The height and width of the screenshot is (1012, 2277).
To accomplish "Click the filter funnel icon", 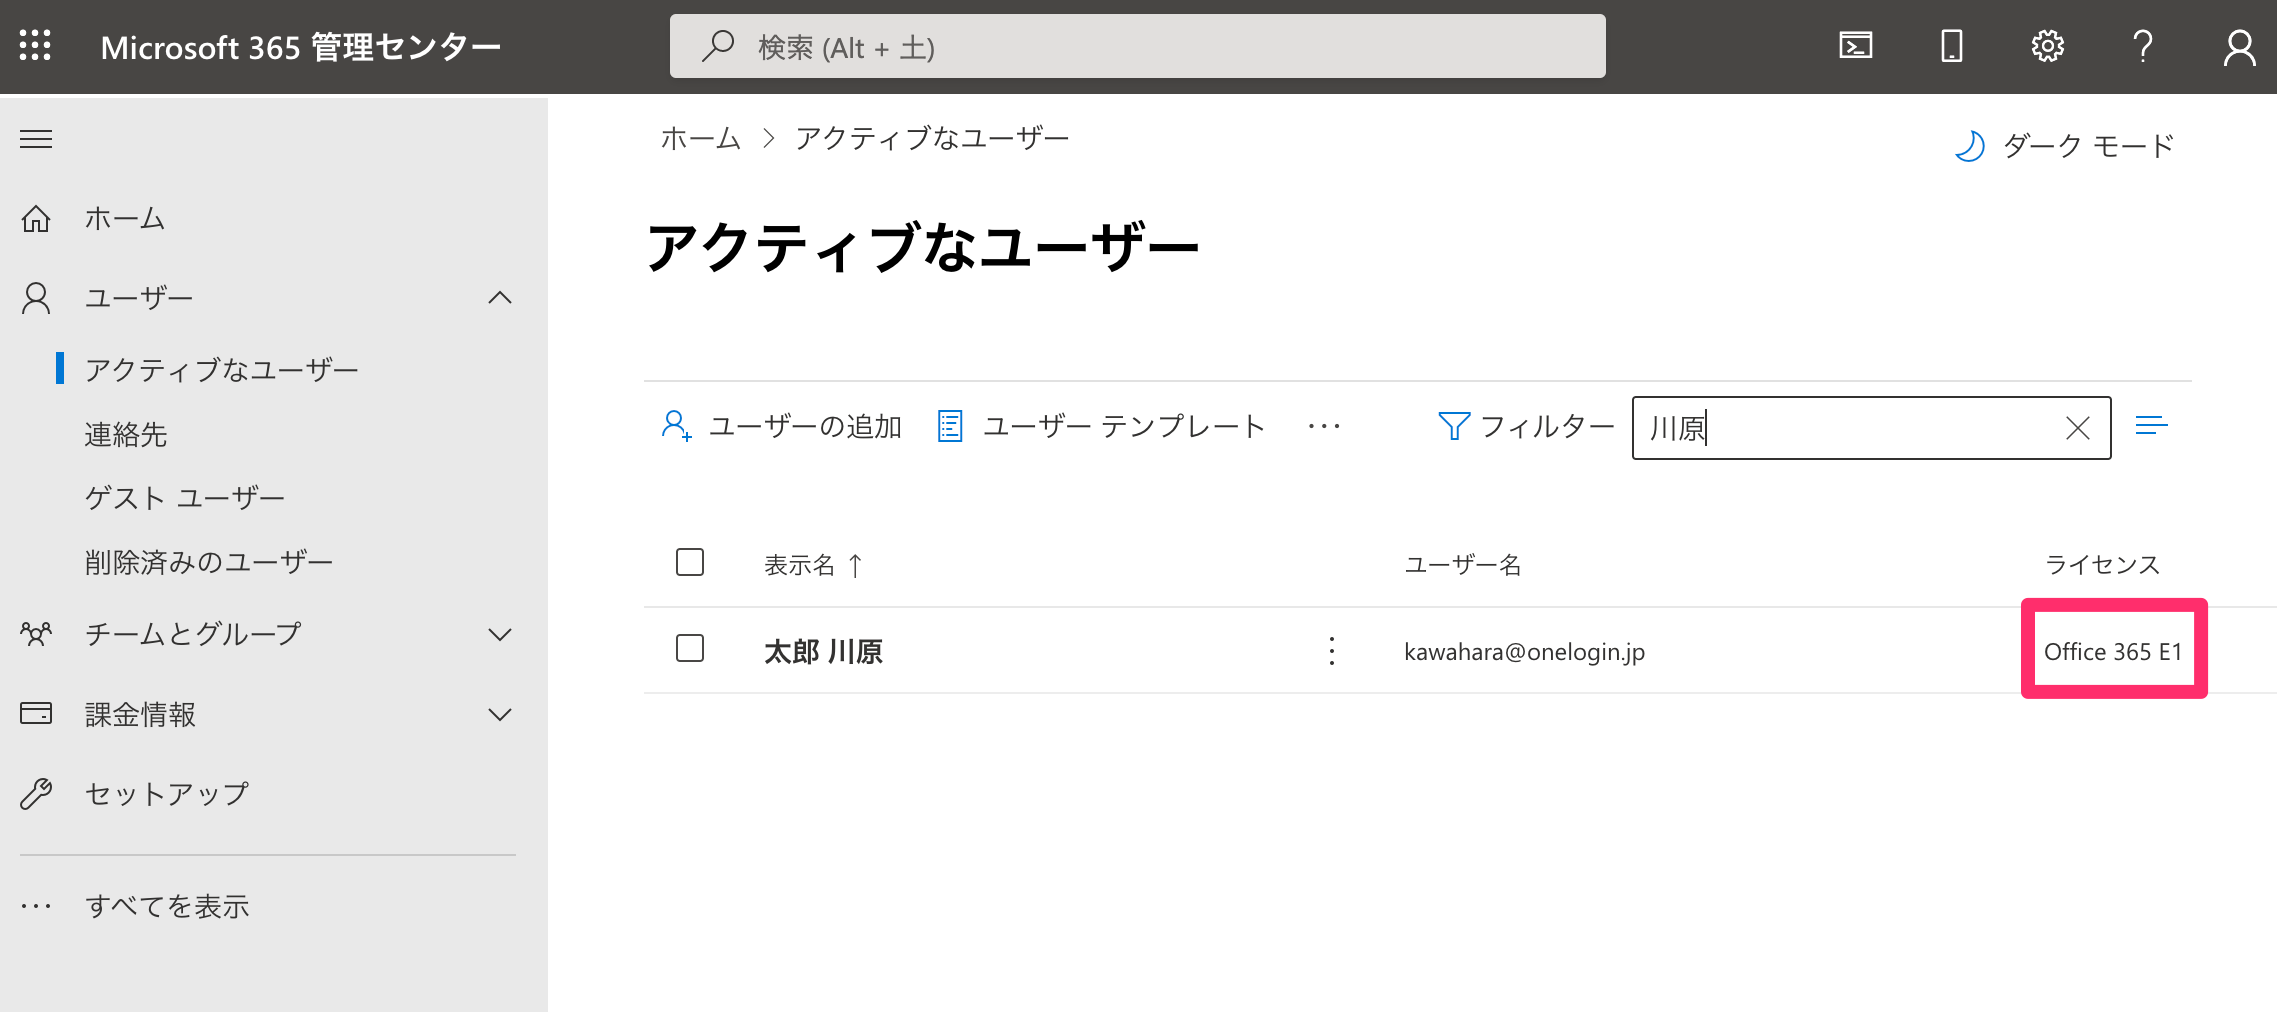I will (x=1453, y=426).
